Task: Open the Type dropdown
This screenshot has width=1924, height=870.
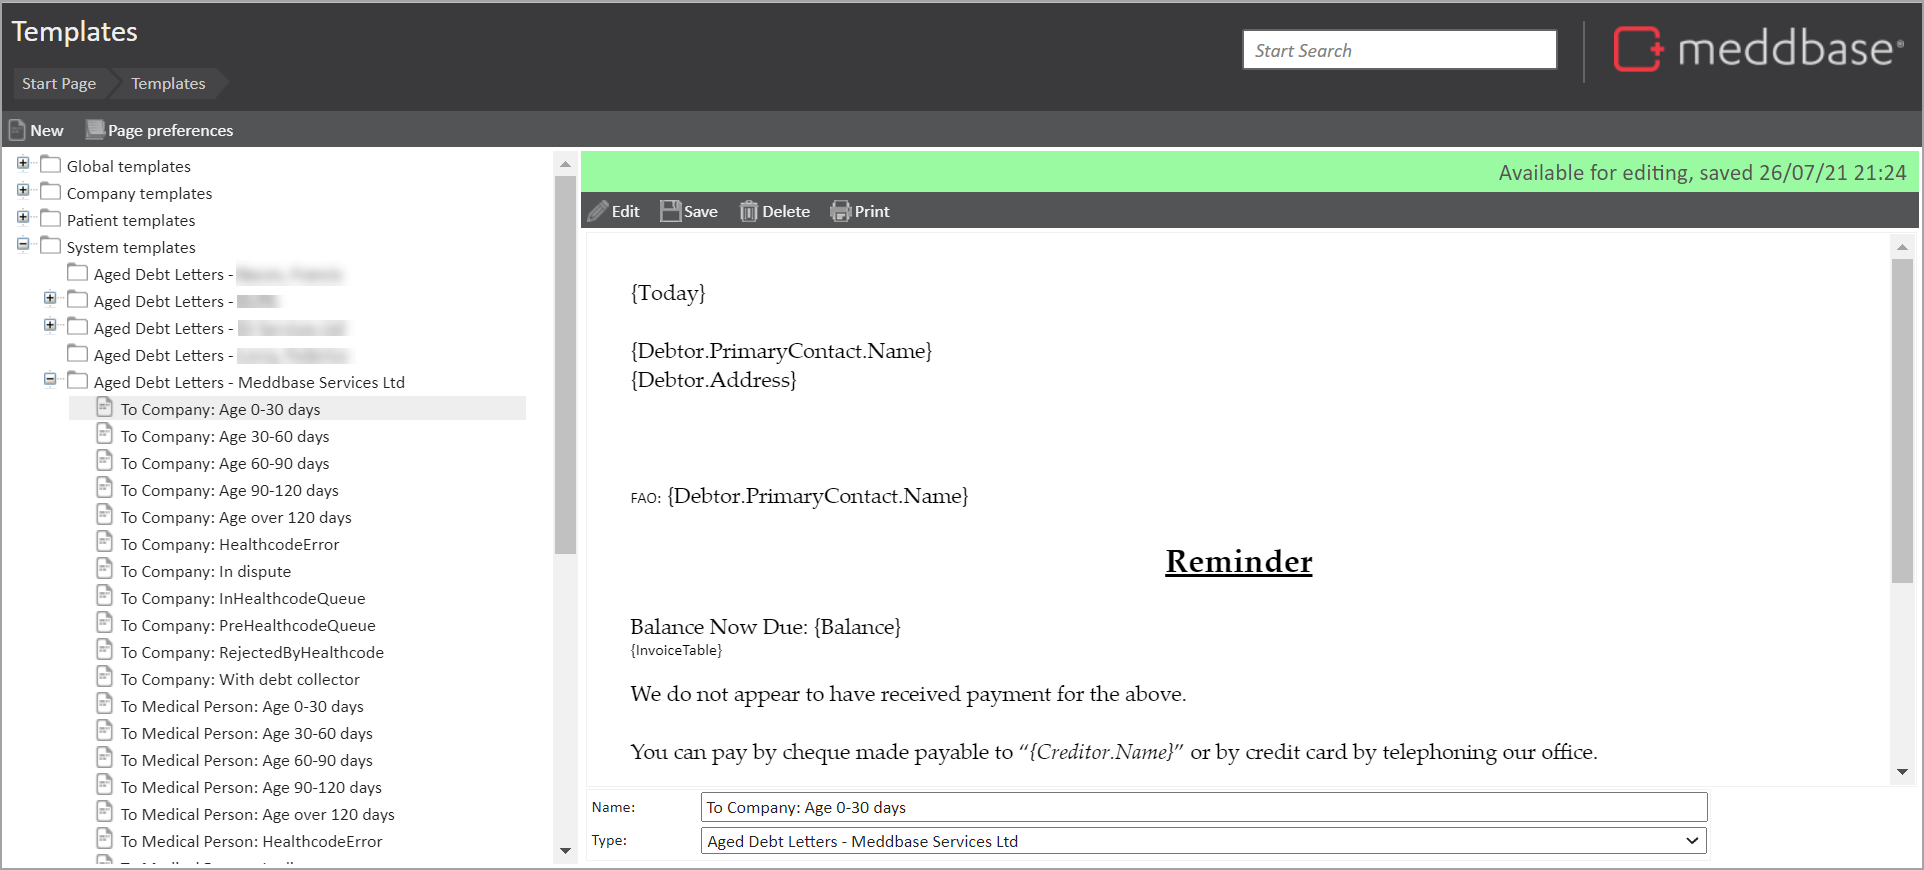Action: pyautogui.click(x=1691, y=841)
